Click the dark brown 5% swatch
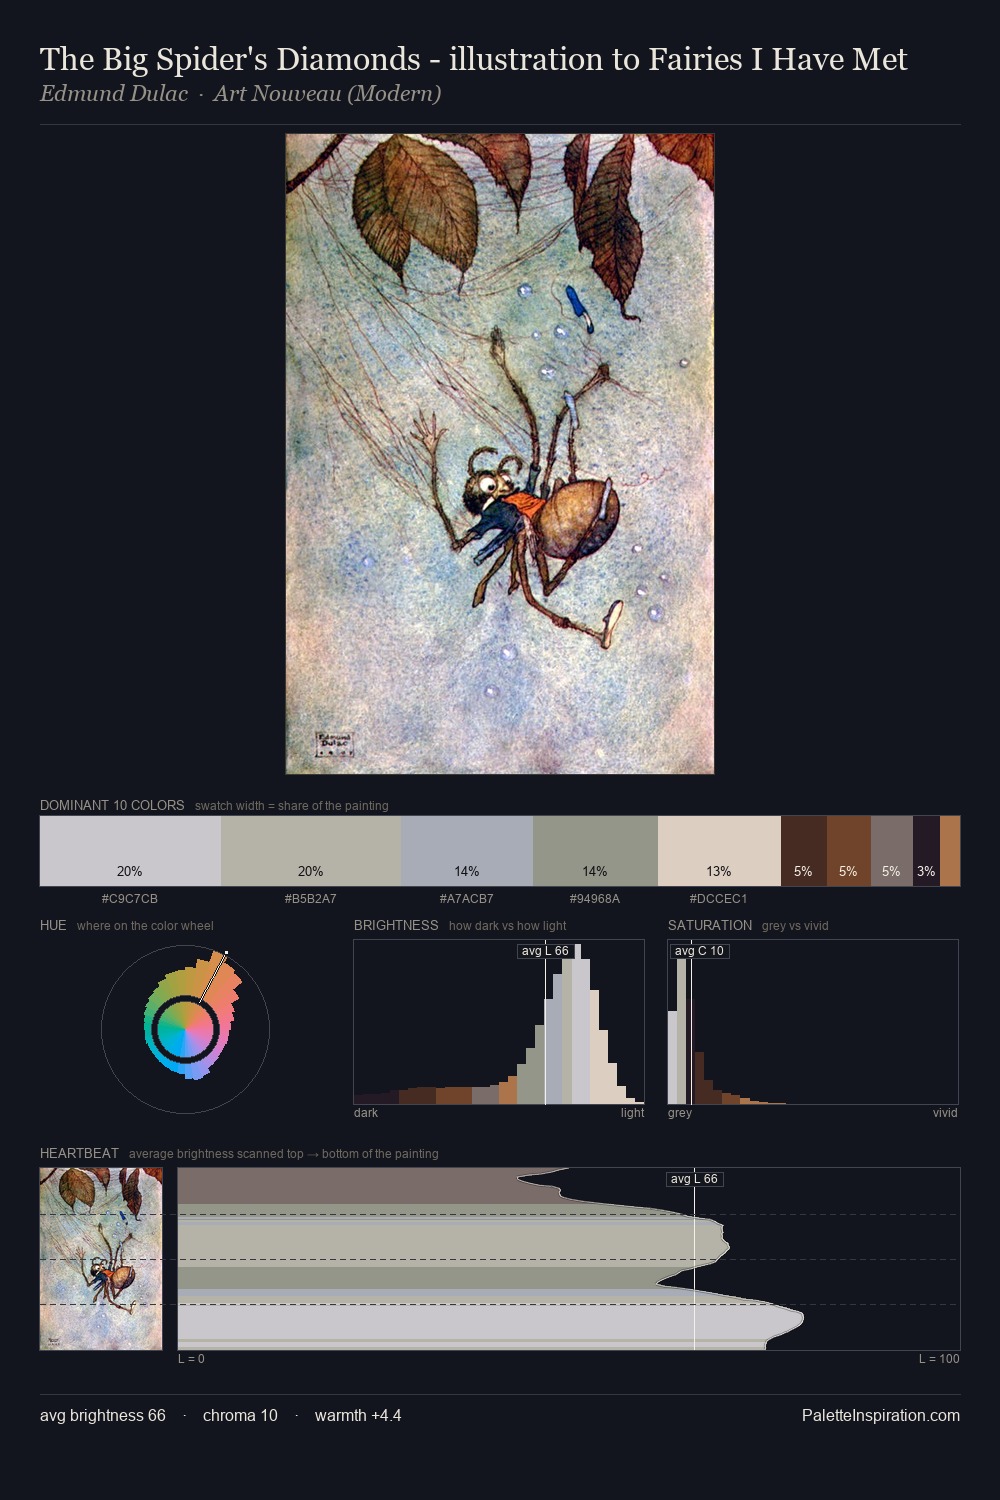Screen dimensions: 1000x1500 [804, 851]
